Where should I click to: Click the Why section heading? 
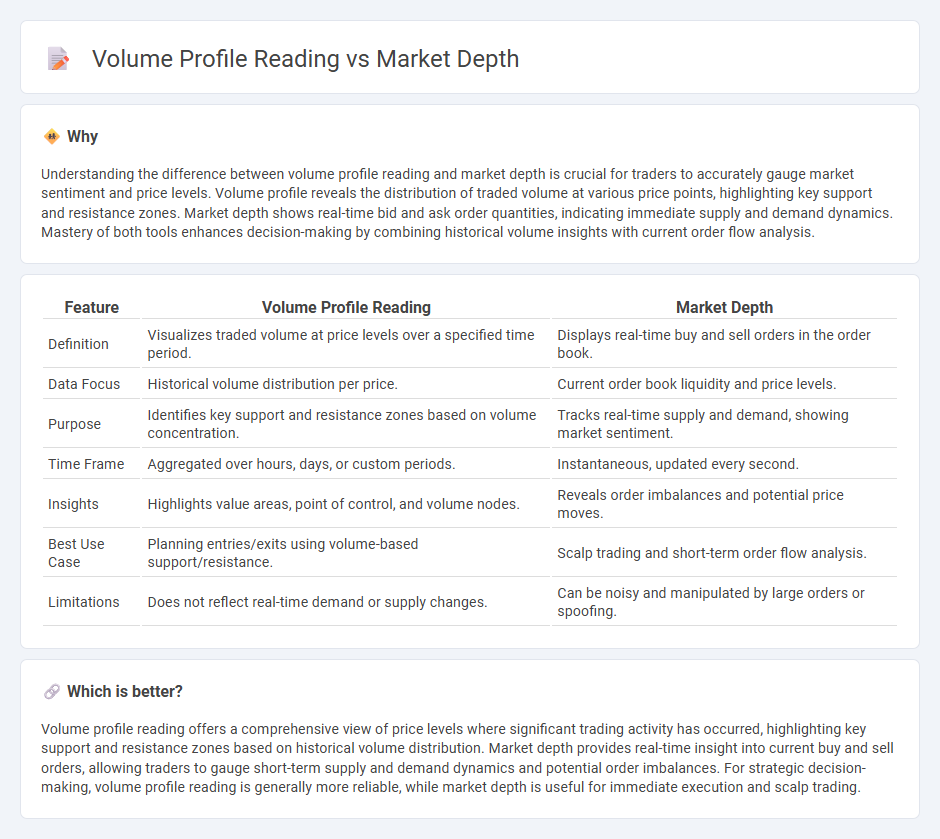pos(82,137)
